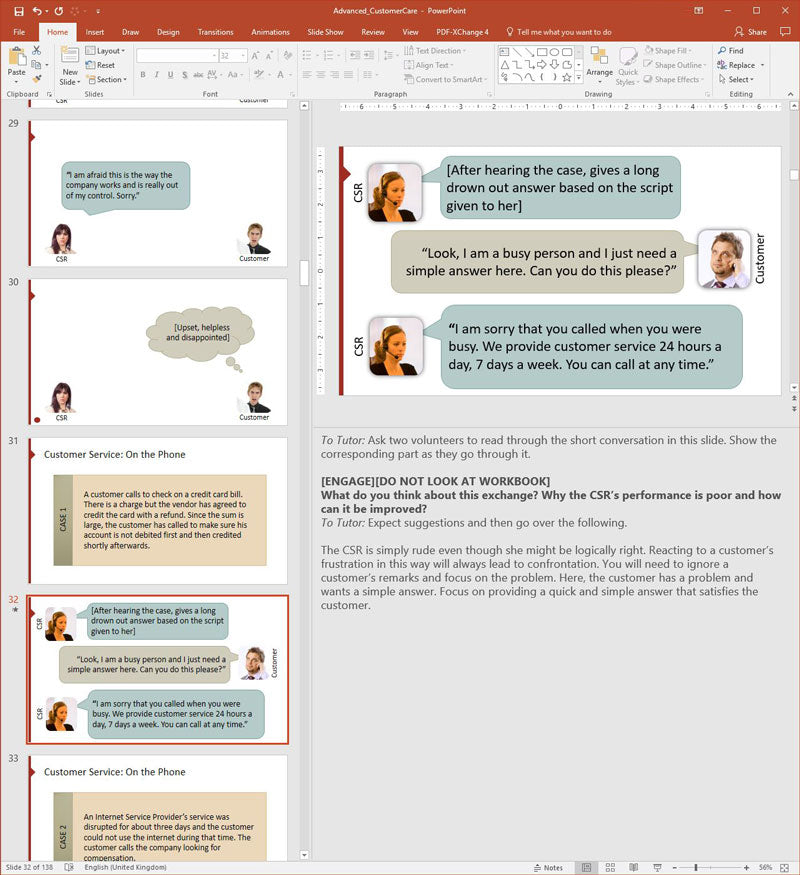Open Ribbon Display Options in the title bar
The width and height of the screenshot is (800, 875).
click(x=698, y=11)
